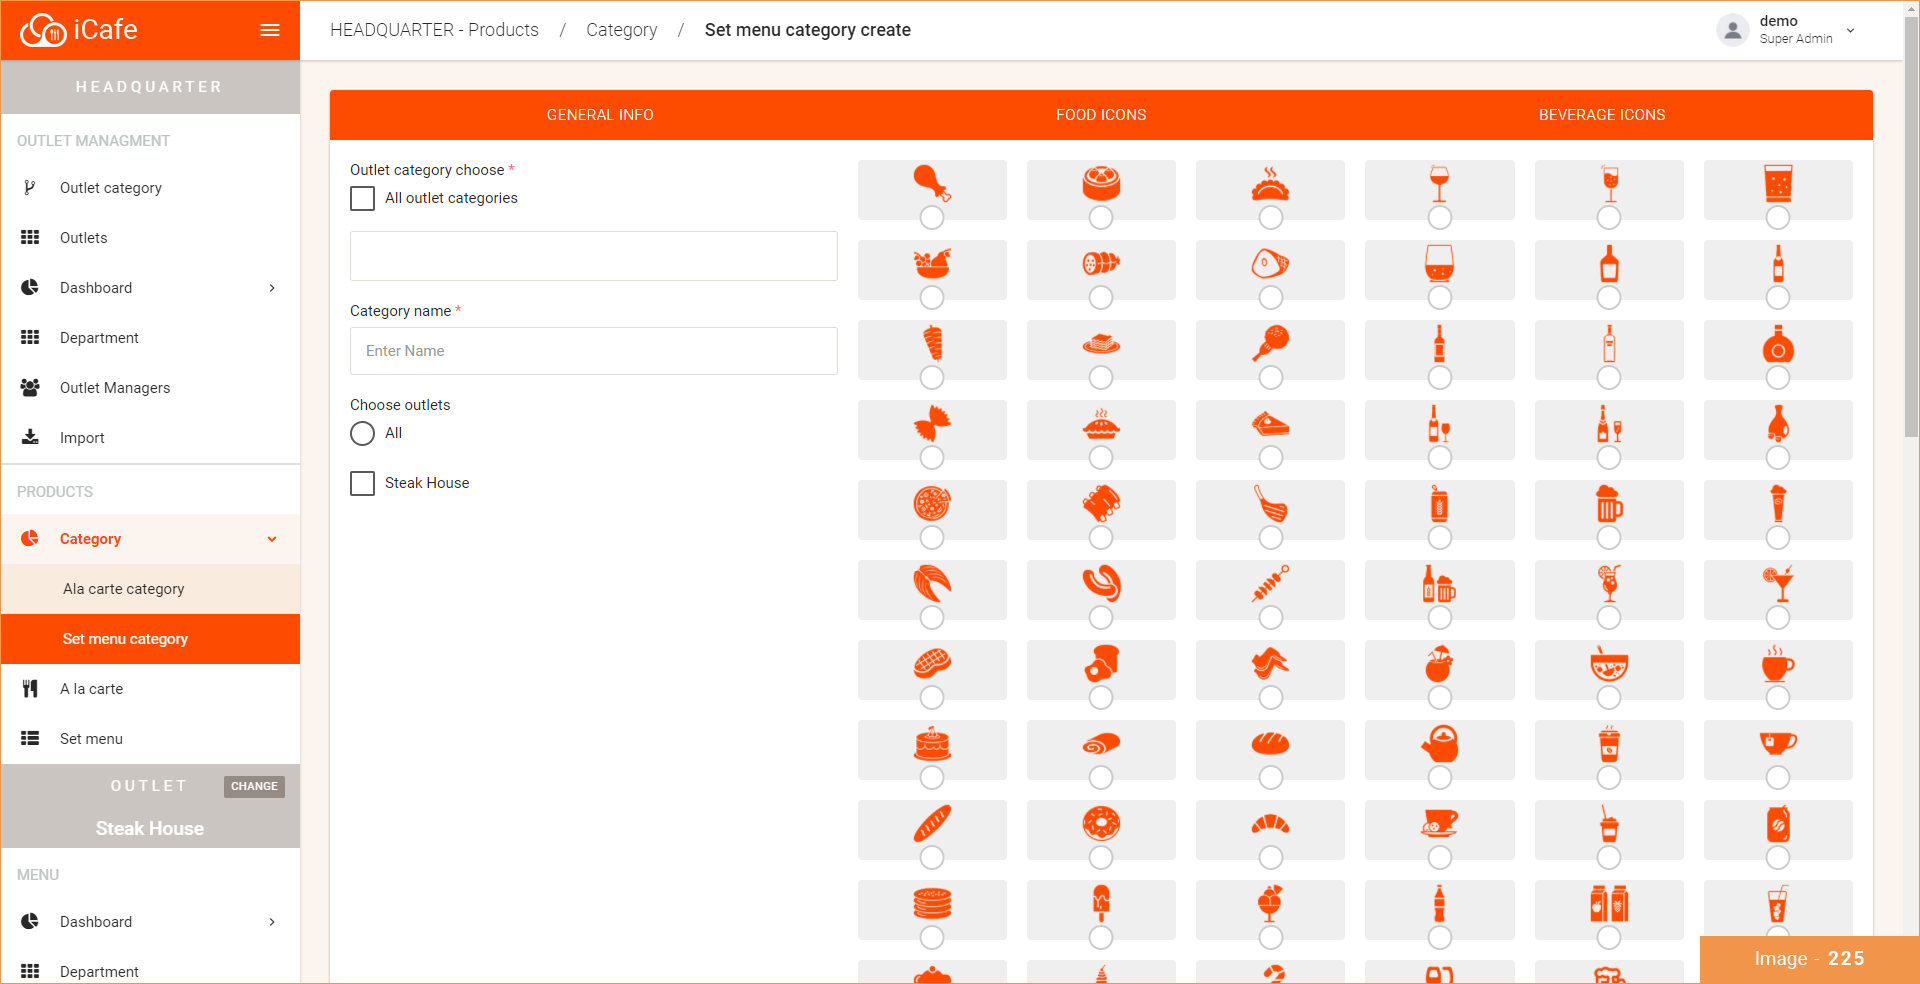
Task: Choose the takeaway coffee cup icon
Action: pos(1609,743)
